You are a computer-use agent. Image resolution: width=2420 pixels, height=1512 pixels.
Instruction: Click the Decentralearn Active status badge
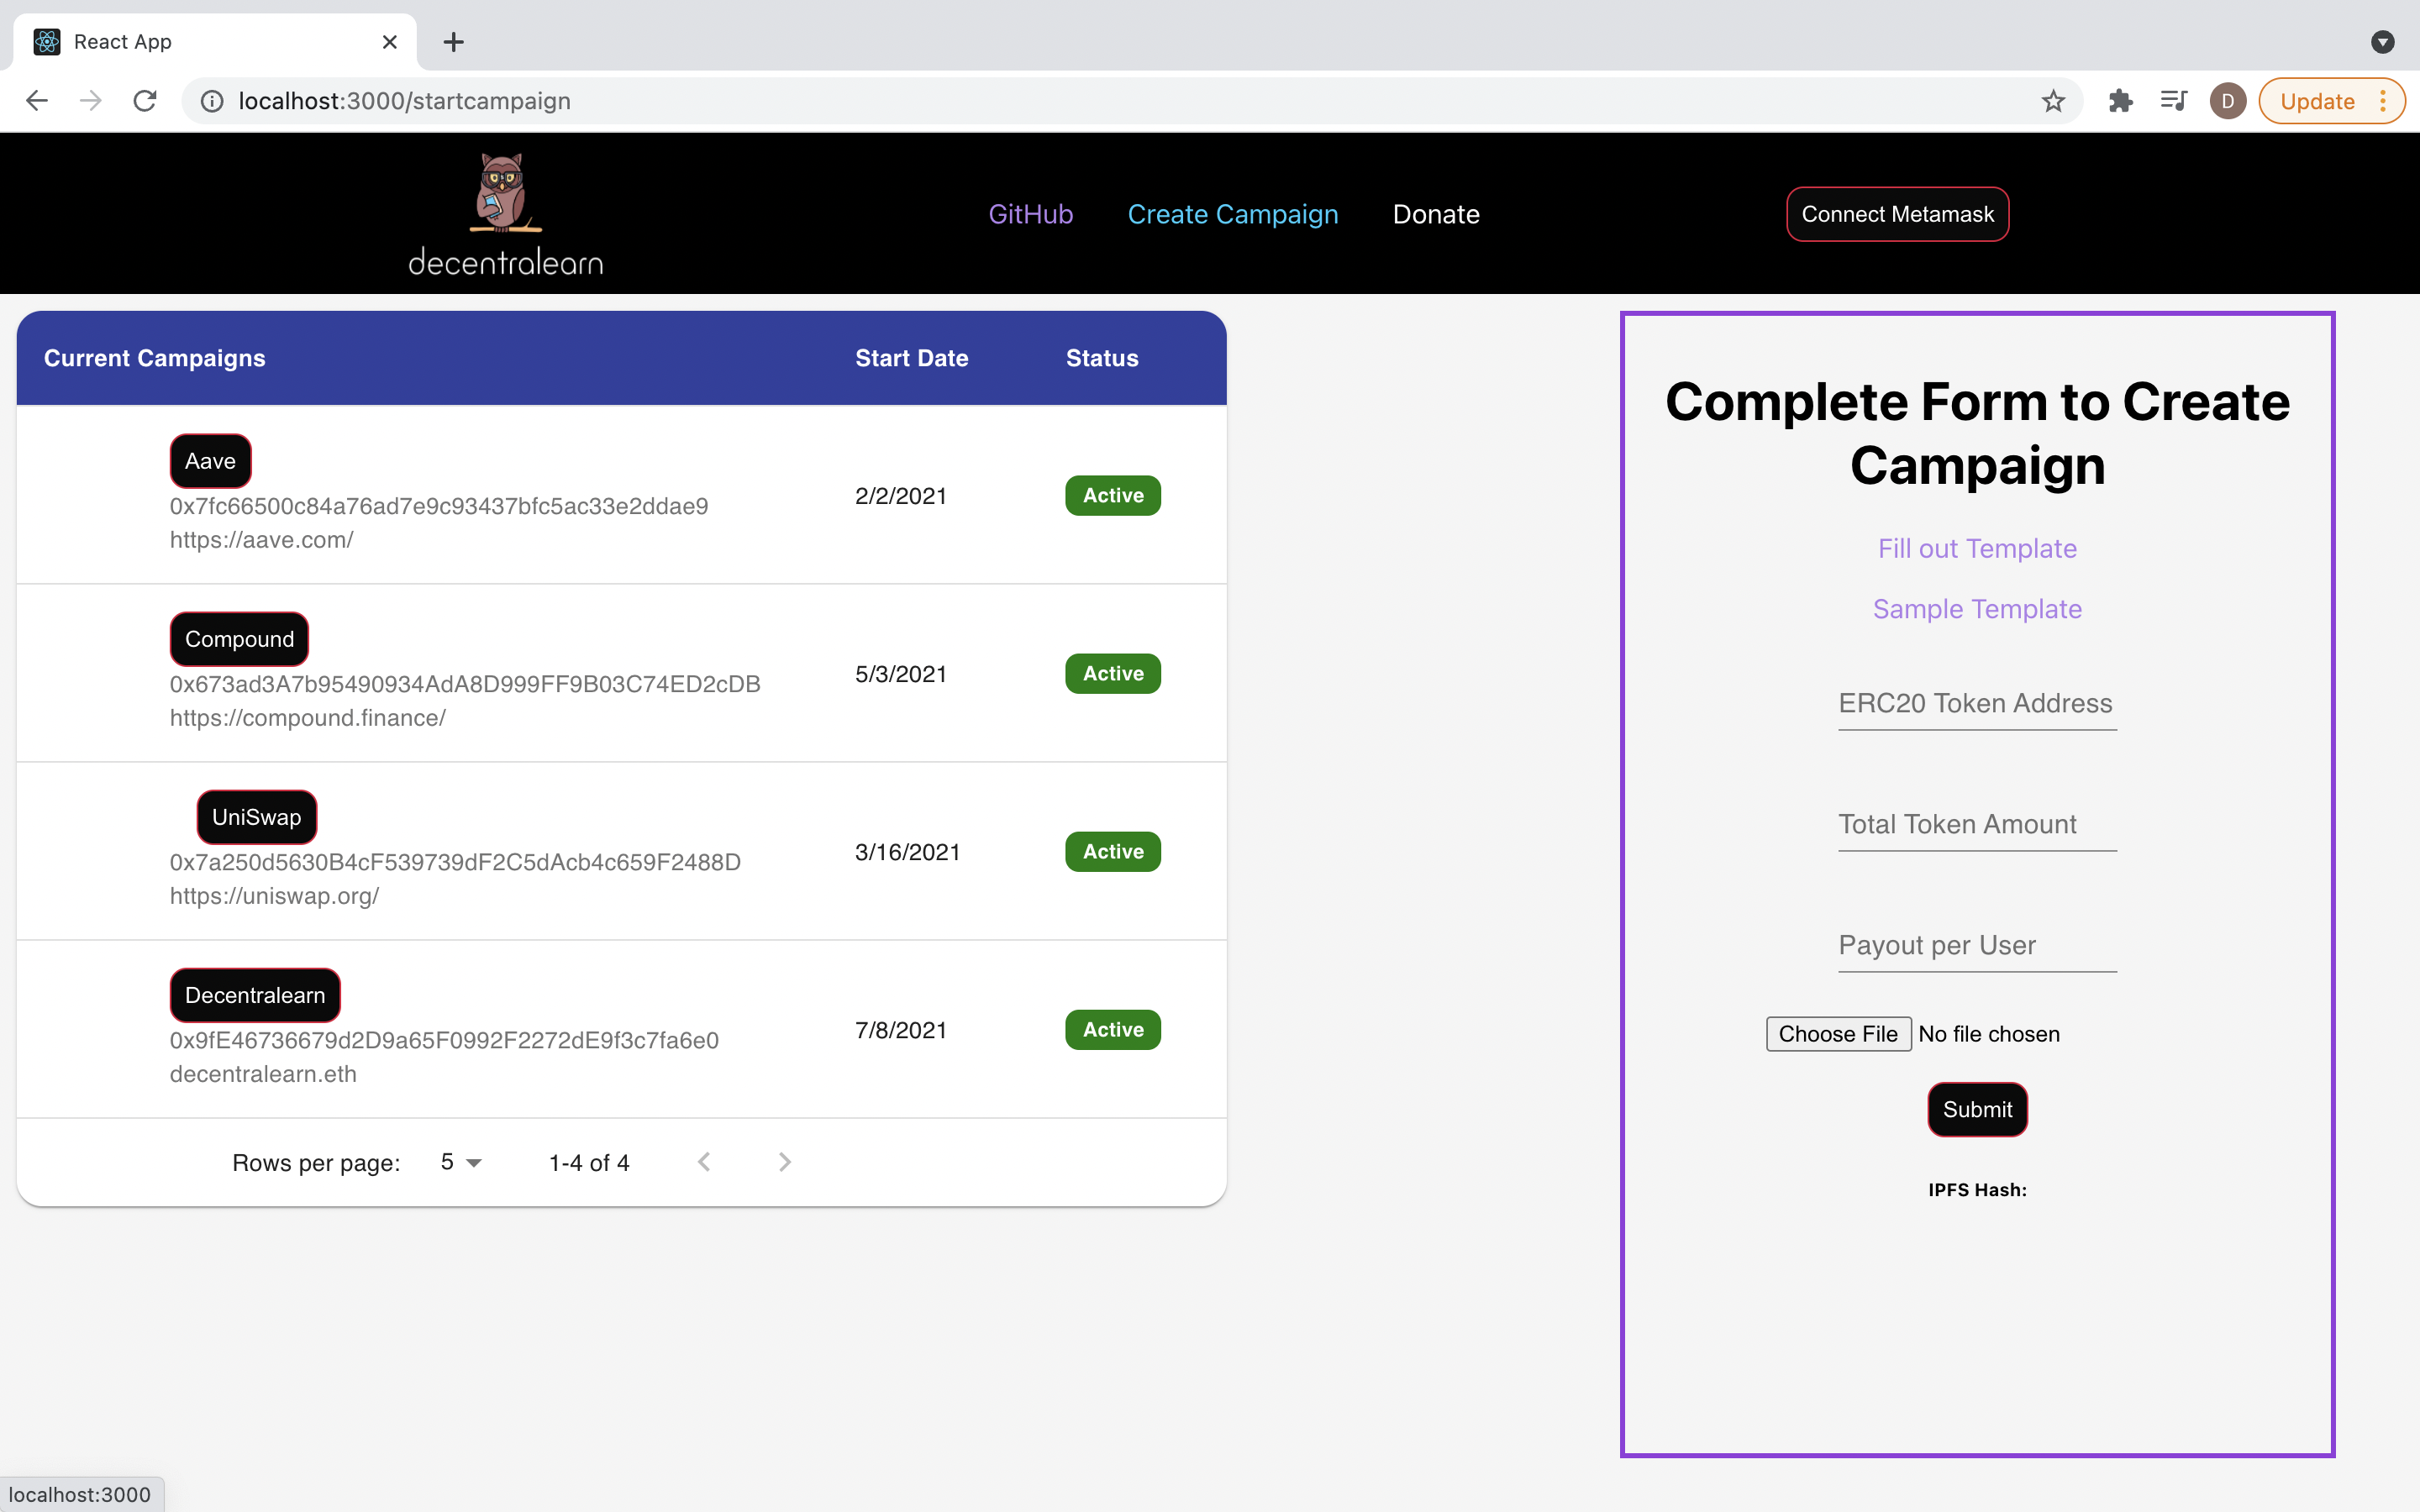click(1113, 1030)
